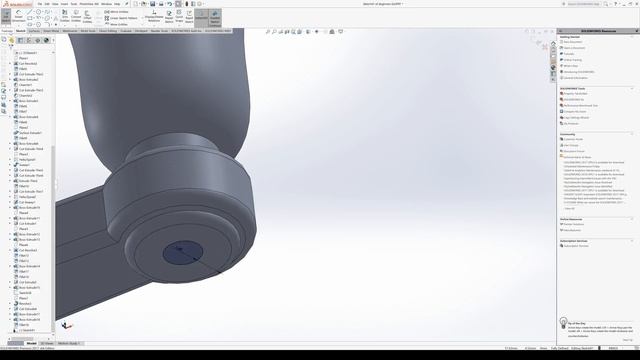Click the Discussion Forum link
This screenshot has width=640, height=360.
(574, 151)
